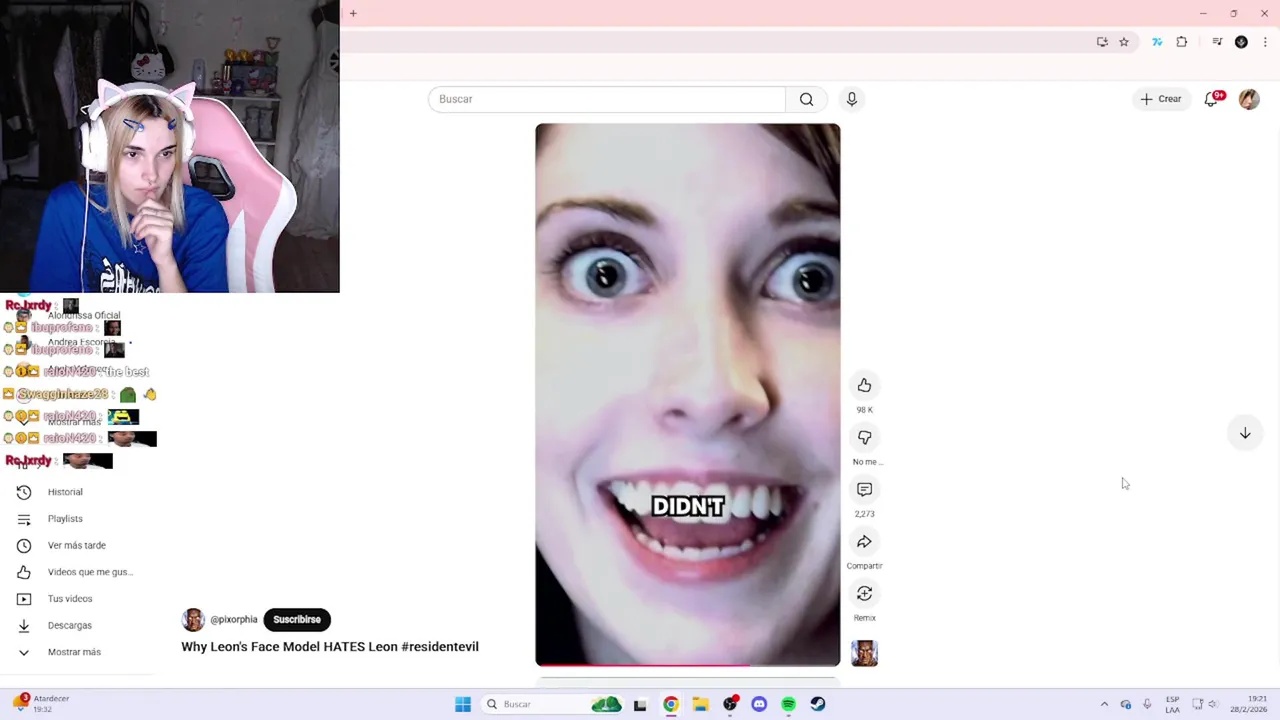Open the Atardecer weather widget
The height and width of the screenshot is (720, 1280).
click(40, 704)
